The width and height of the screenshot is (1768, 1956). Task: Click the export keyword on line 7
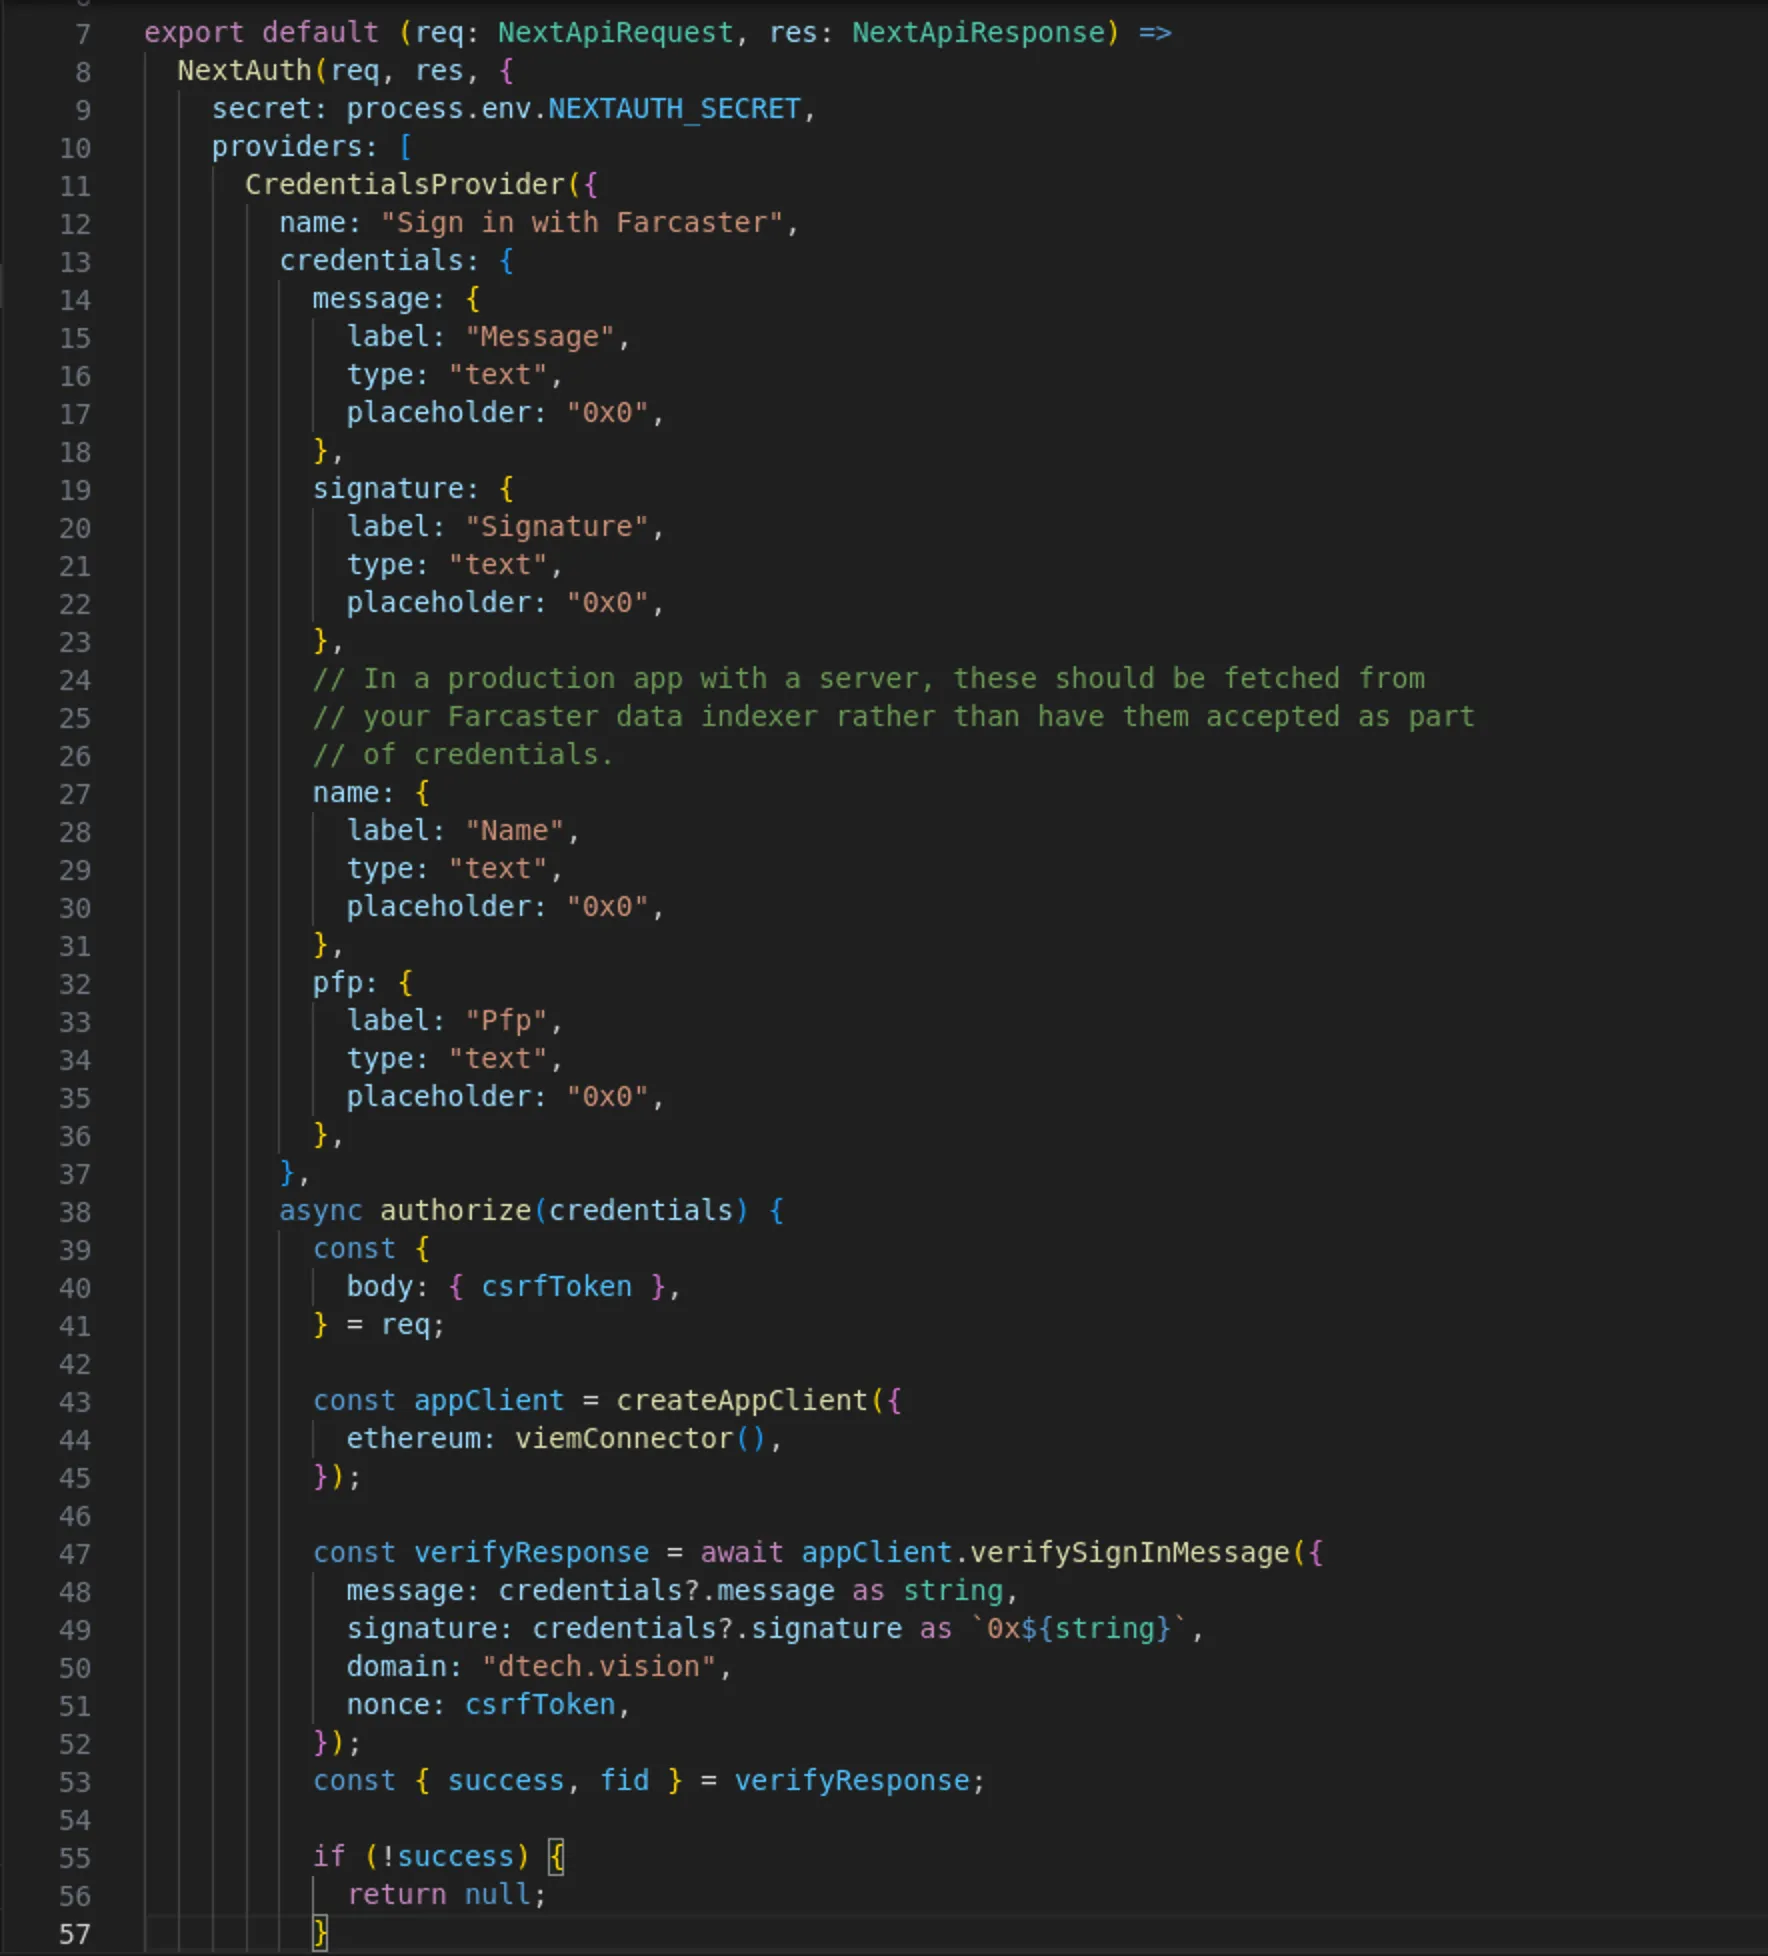coord(194,33)
